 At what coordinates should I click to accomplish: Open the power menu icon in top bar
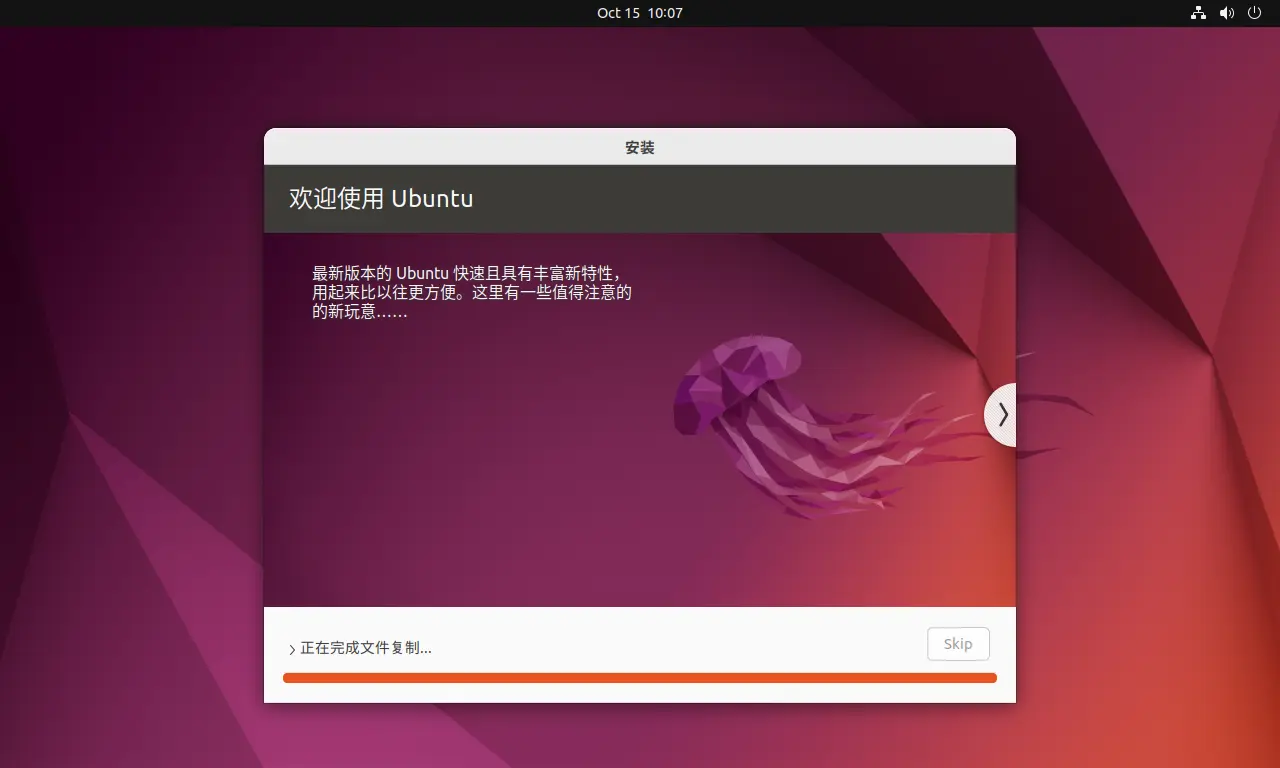tap(1256, 13)
